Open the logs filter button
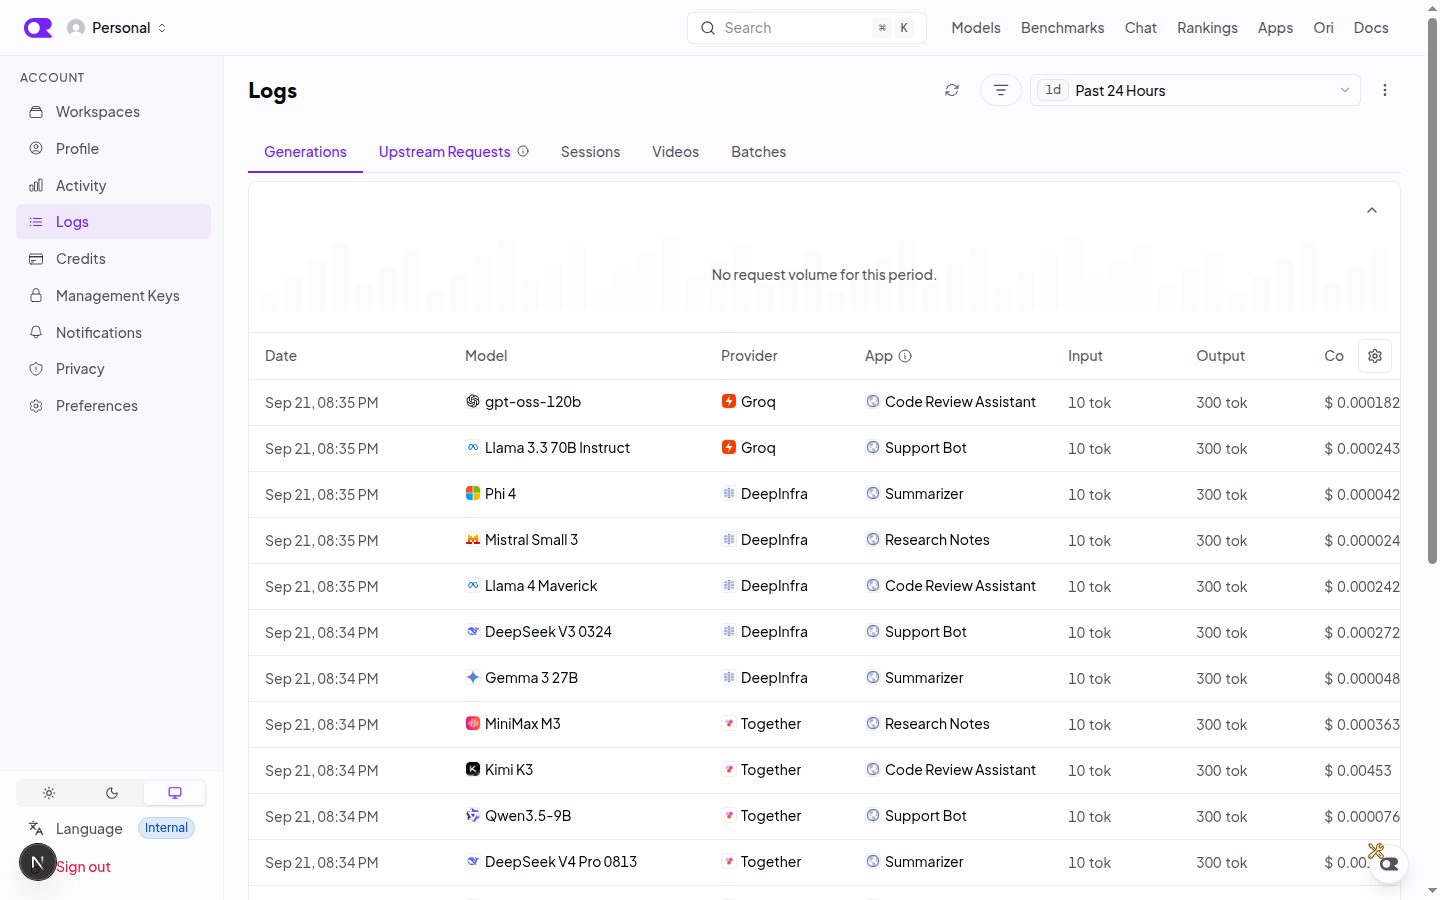Viewport: 1440px width, 900px height. tap(1001, 90)
